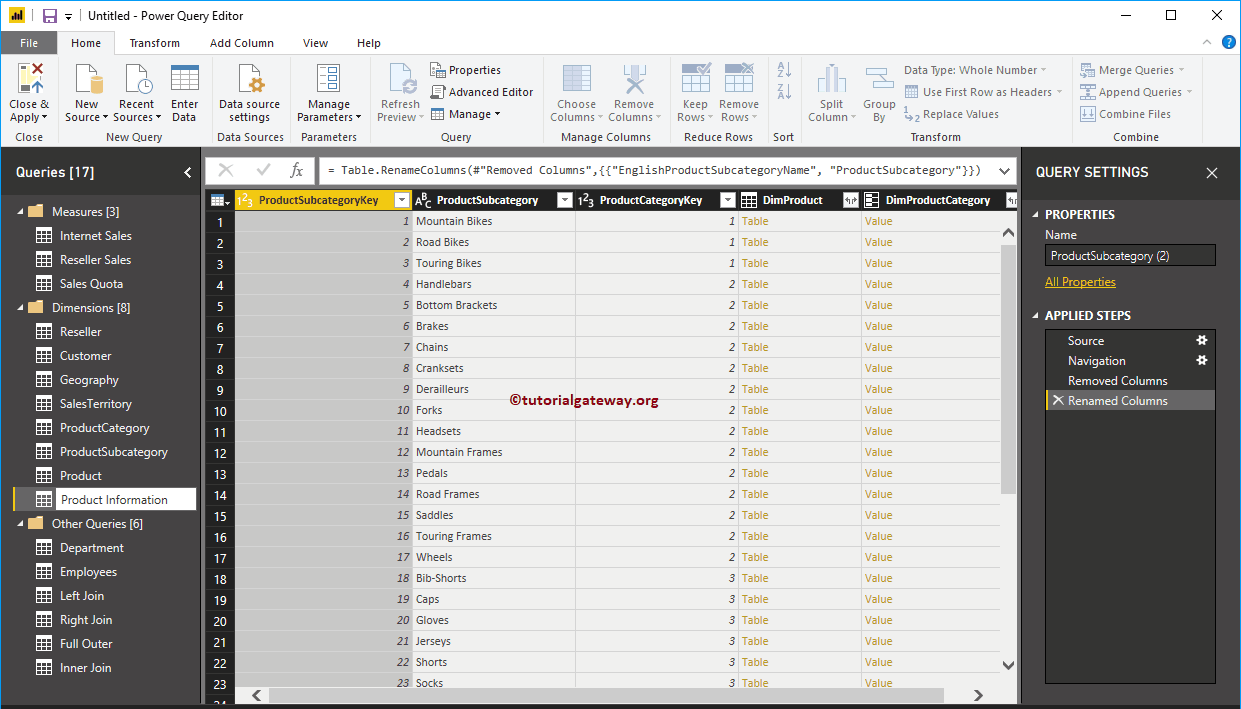Collapse the Dimensions folder
The image size is (1241, 709).
[x=21, y=307]
